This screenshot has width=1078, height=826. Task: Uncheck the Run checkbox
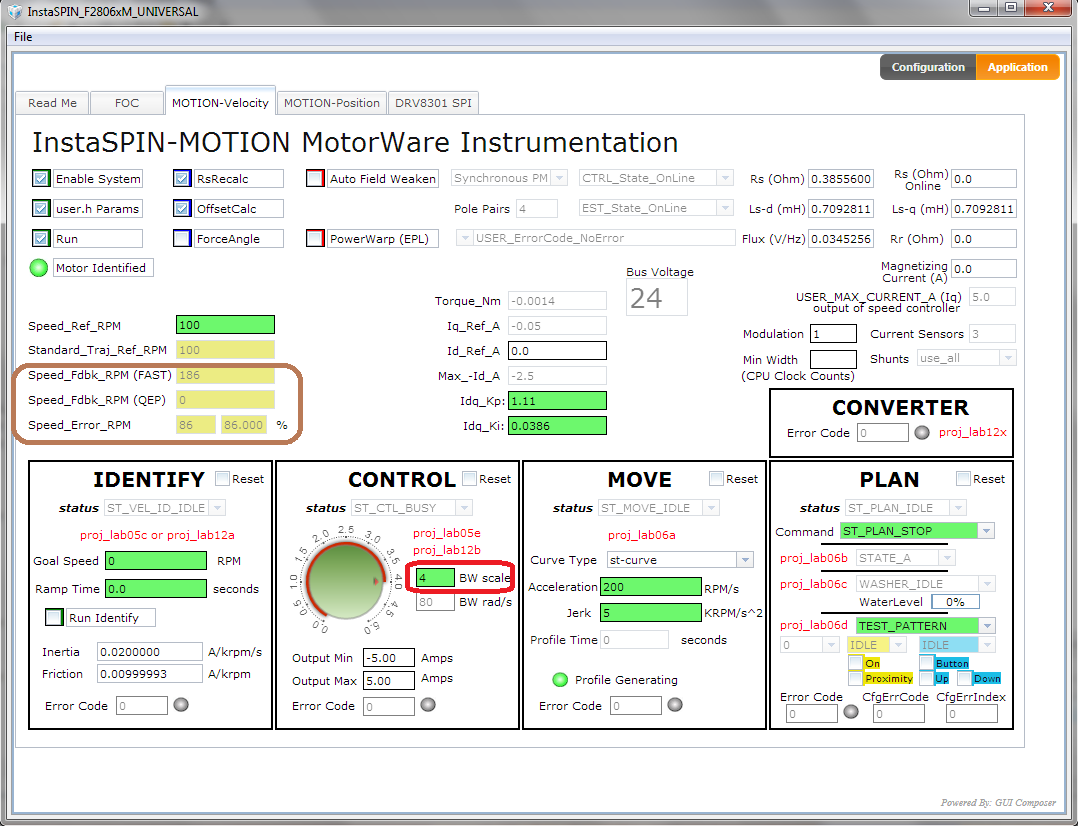pos(41,239)
